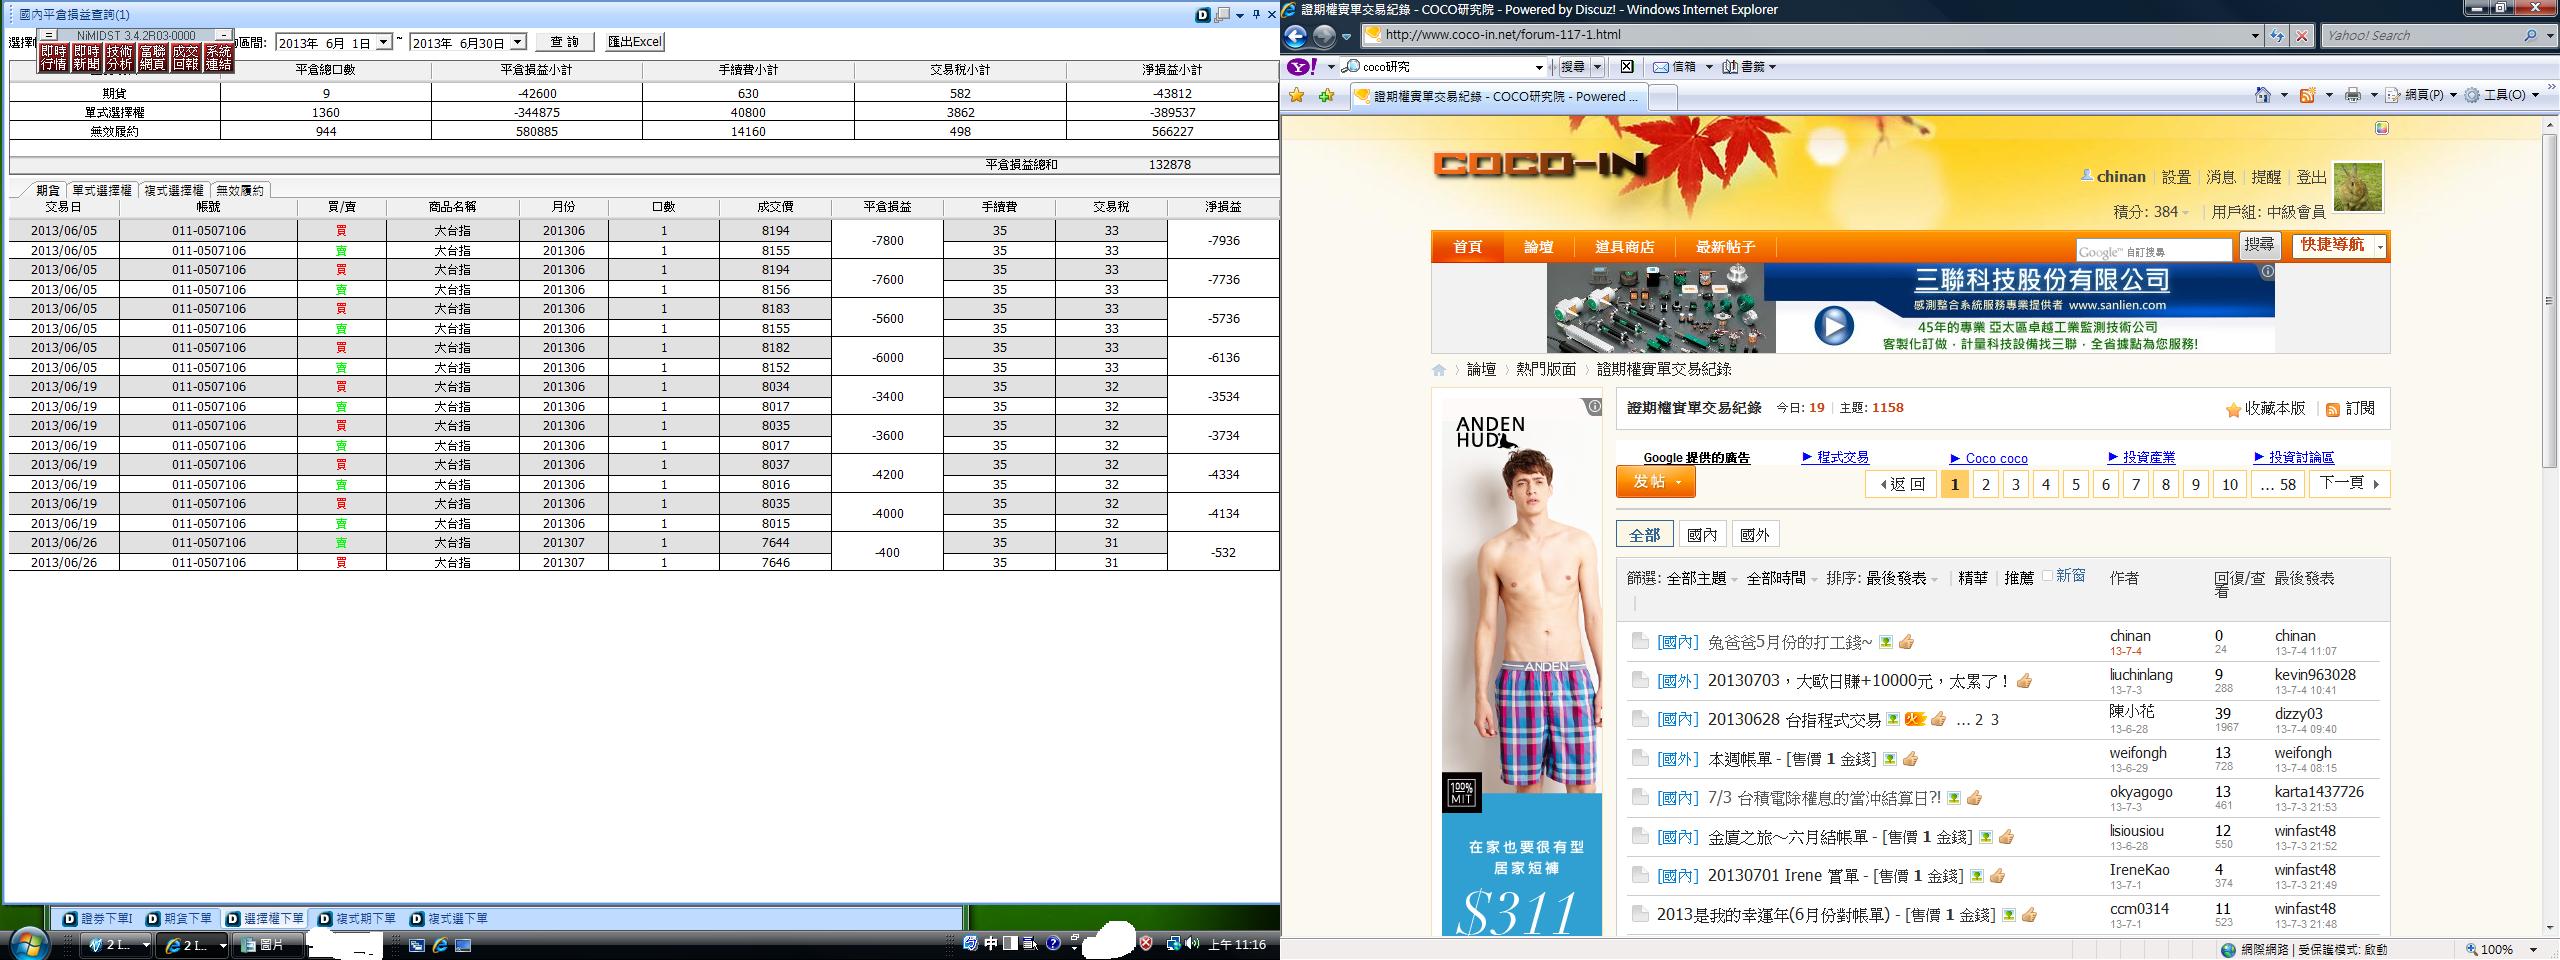The image size is (2560, 960).
Task: Open the new blank tab in IE
Action: click(1662, 97)
